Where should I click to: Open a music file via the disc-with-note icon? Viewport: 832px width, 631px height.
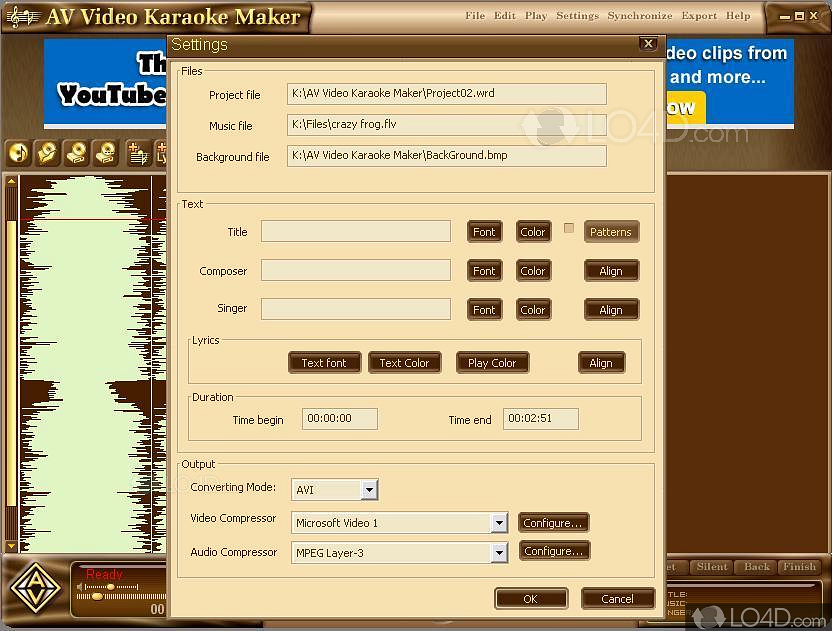click(x=19, y=152)
